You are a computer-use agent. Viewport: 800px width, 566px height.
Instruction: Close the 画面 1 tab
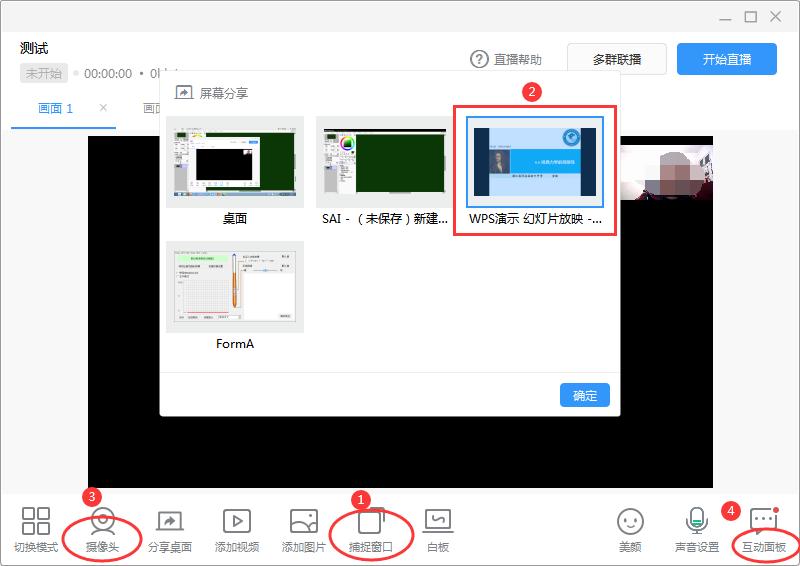(103, 108)
